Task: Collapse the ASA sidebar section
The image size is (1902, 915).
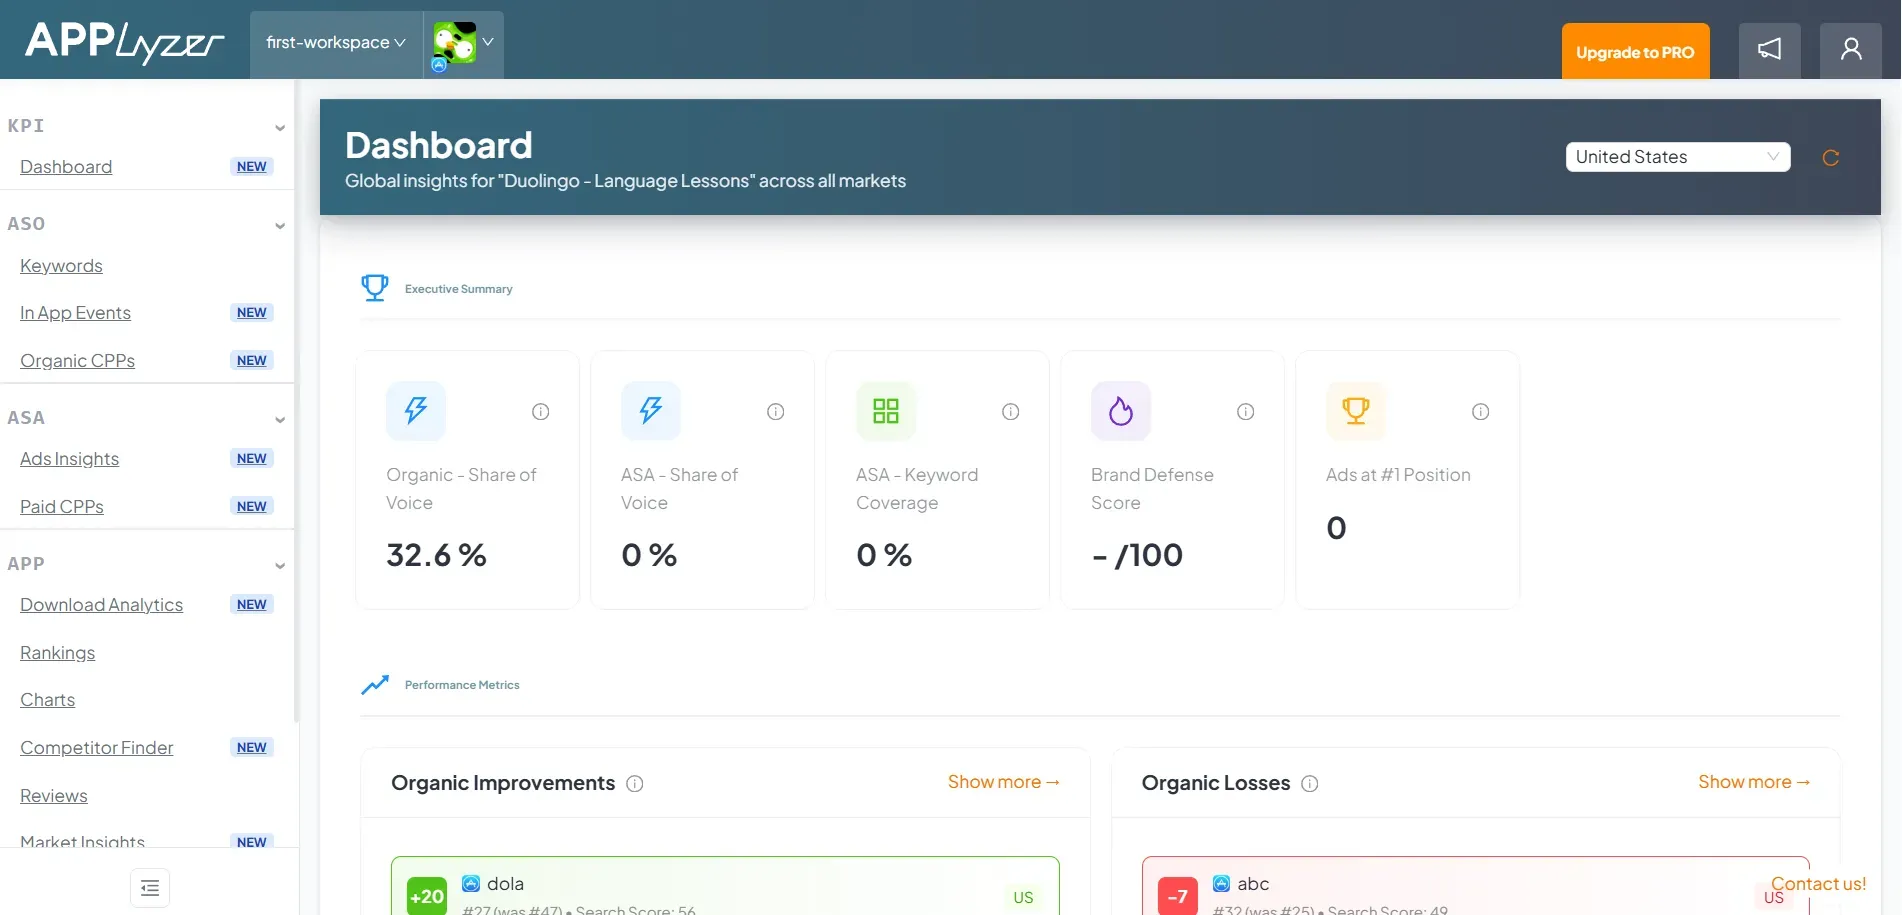Action: coord(280,420)
